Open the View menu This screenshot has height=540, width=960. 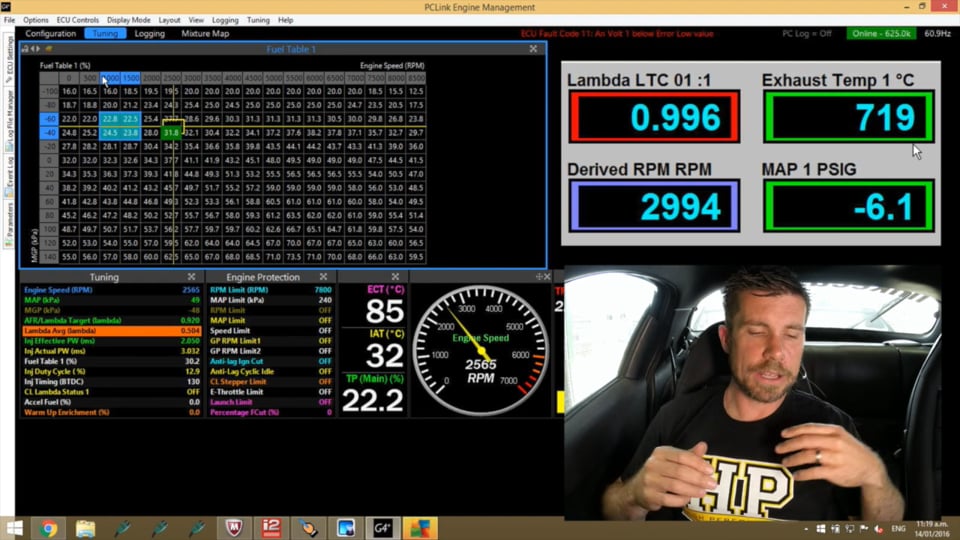point(196,20)
